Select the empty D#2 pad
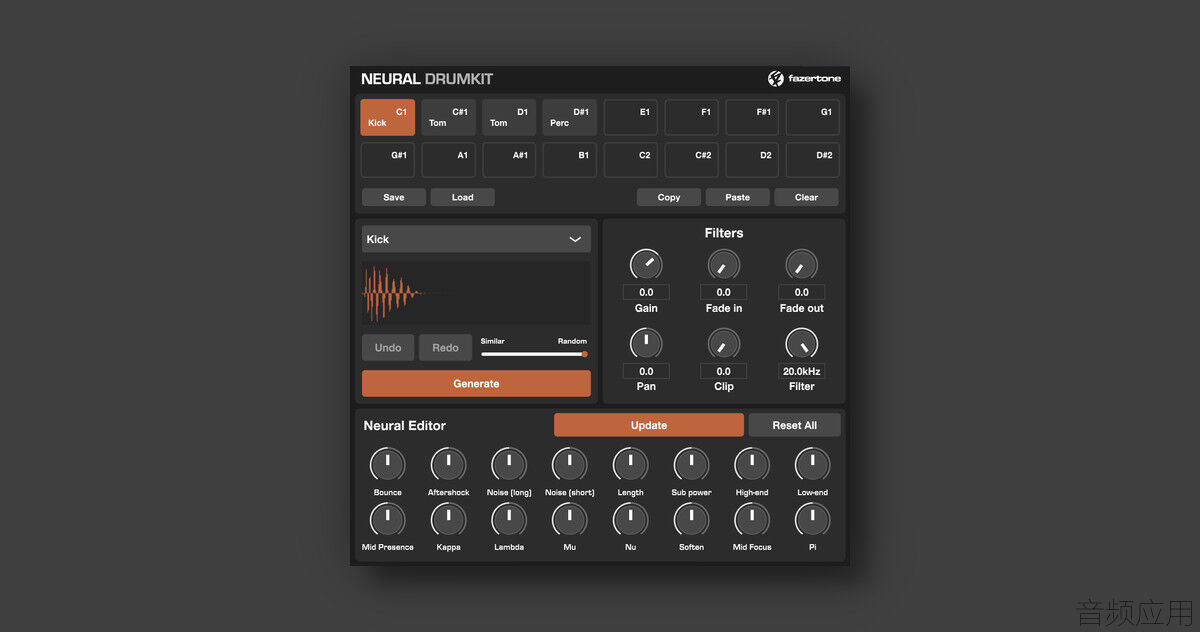Image resolution: width=1200 pixels, height=632 pixels. [813, 160]
